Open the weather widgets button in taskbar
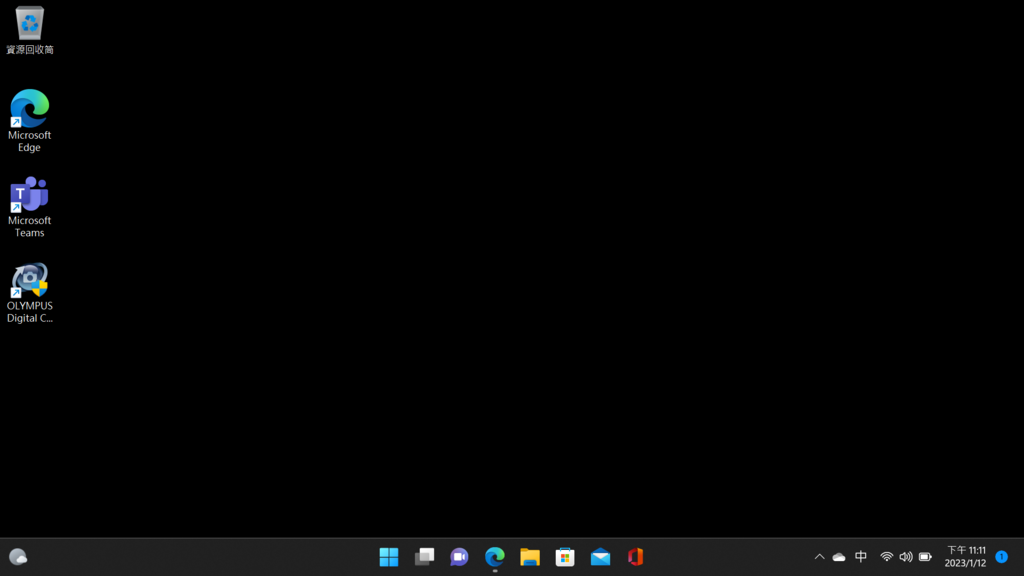The image size is (1024, 576). click(x=18, y=557)
